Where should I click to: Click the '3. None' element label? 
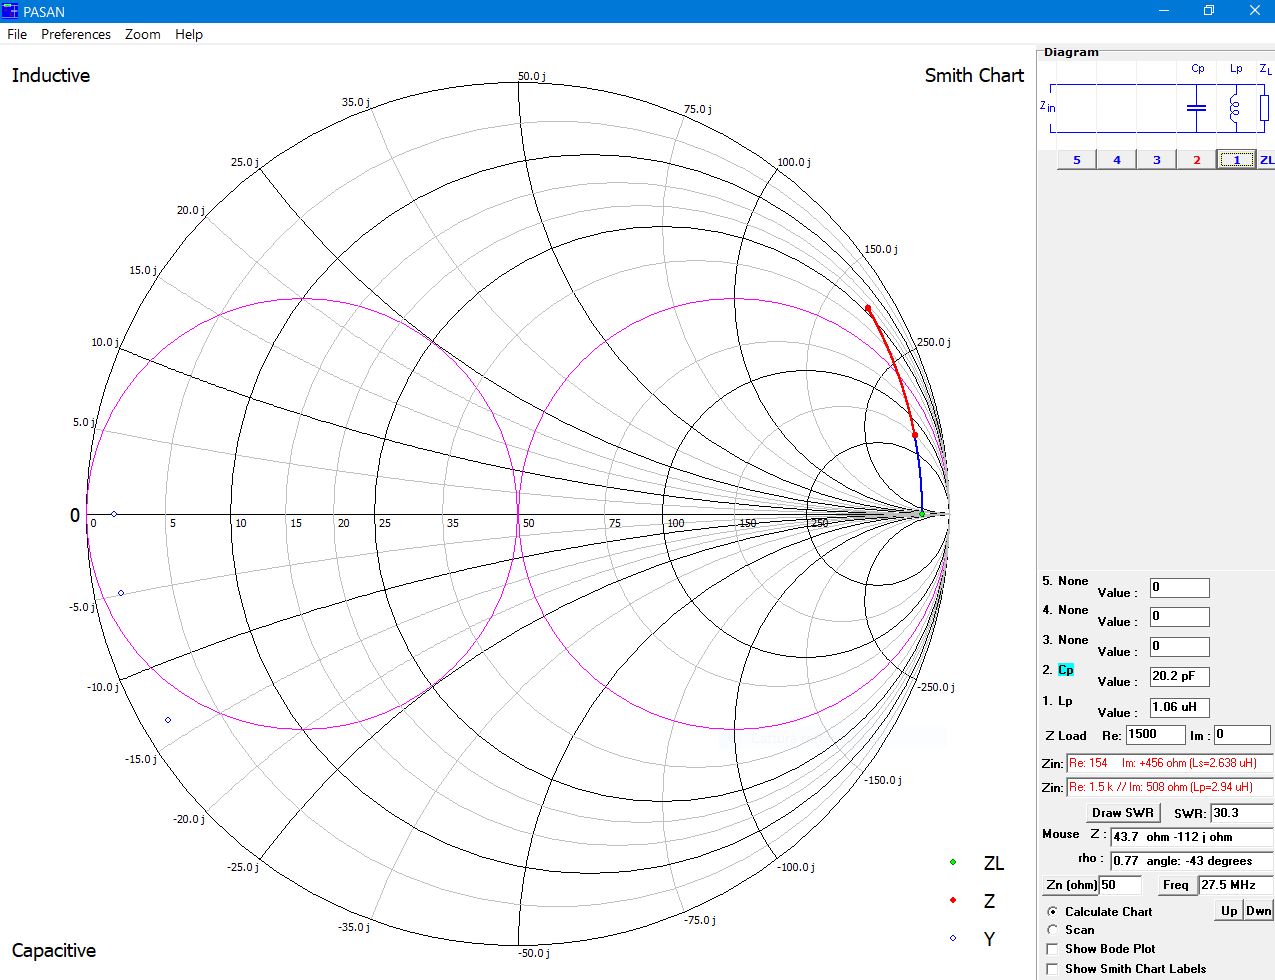(1065, 640)
